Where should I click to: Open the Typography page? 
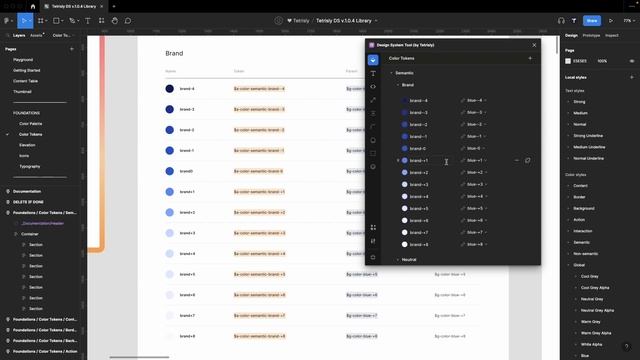coord(29,167)
